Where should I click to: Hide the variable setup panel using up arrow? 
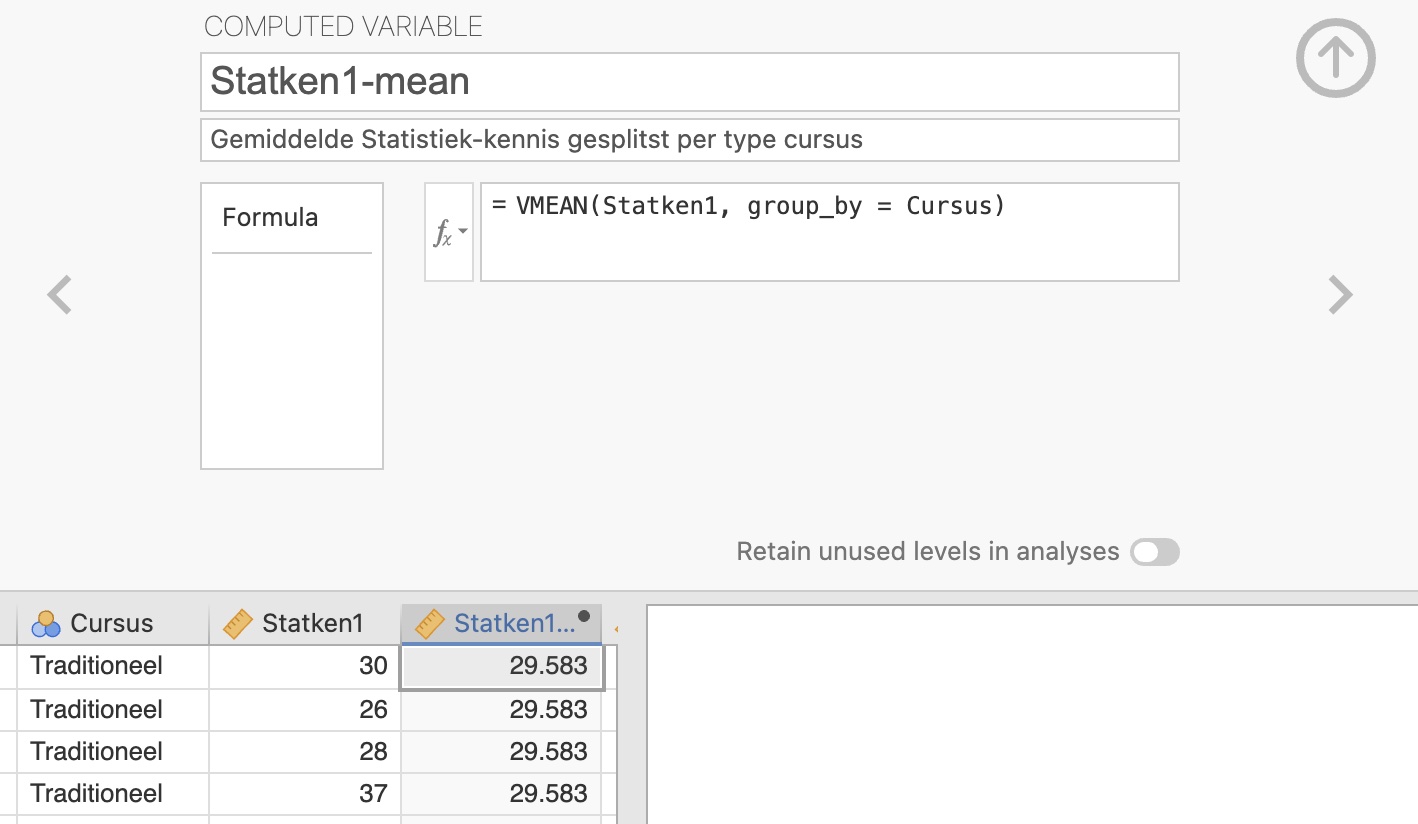pyautogui.click(x=1335, y=58)
